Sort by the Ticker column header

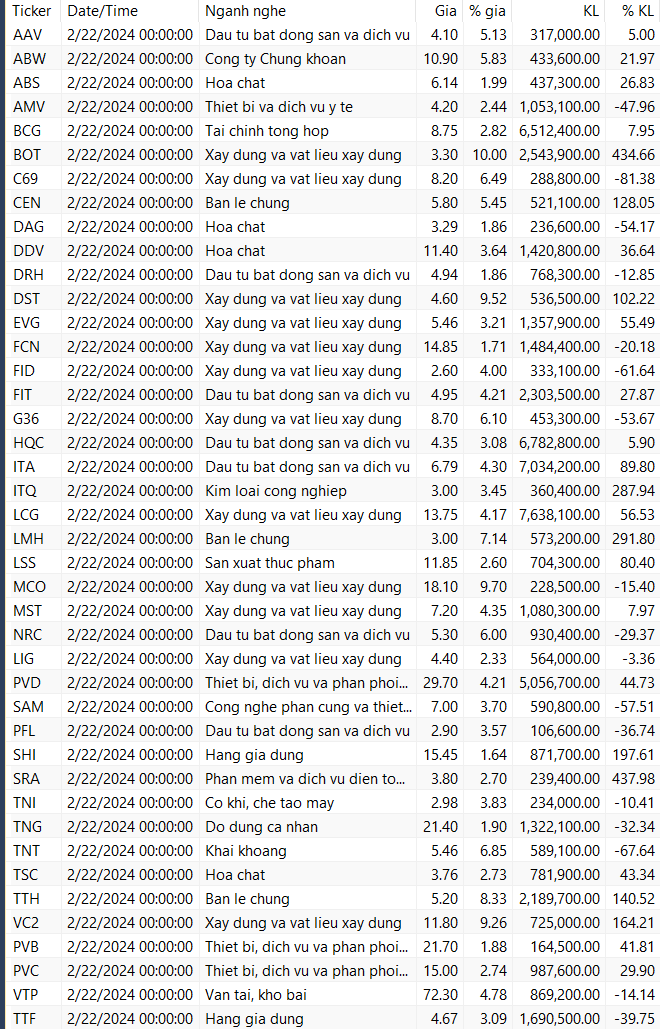pos(32,11)
